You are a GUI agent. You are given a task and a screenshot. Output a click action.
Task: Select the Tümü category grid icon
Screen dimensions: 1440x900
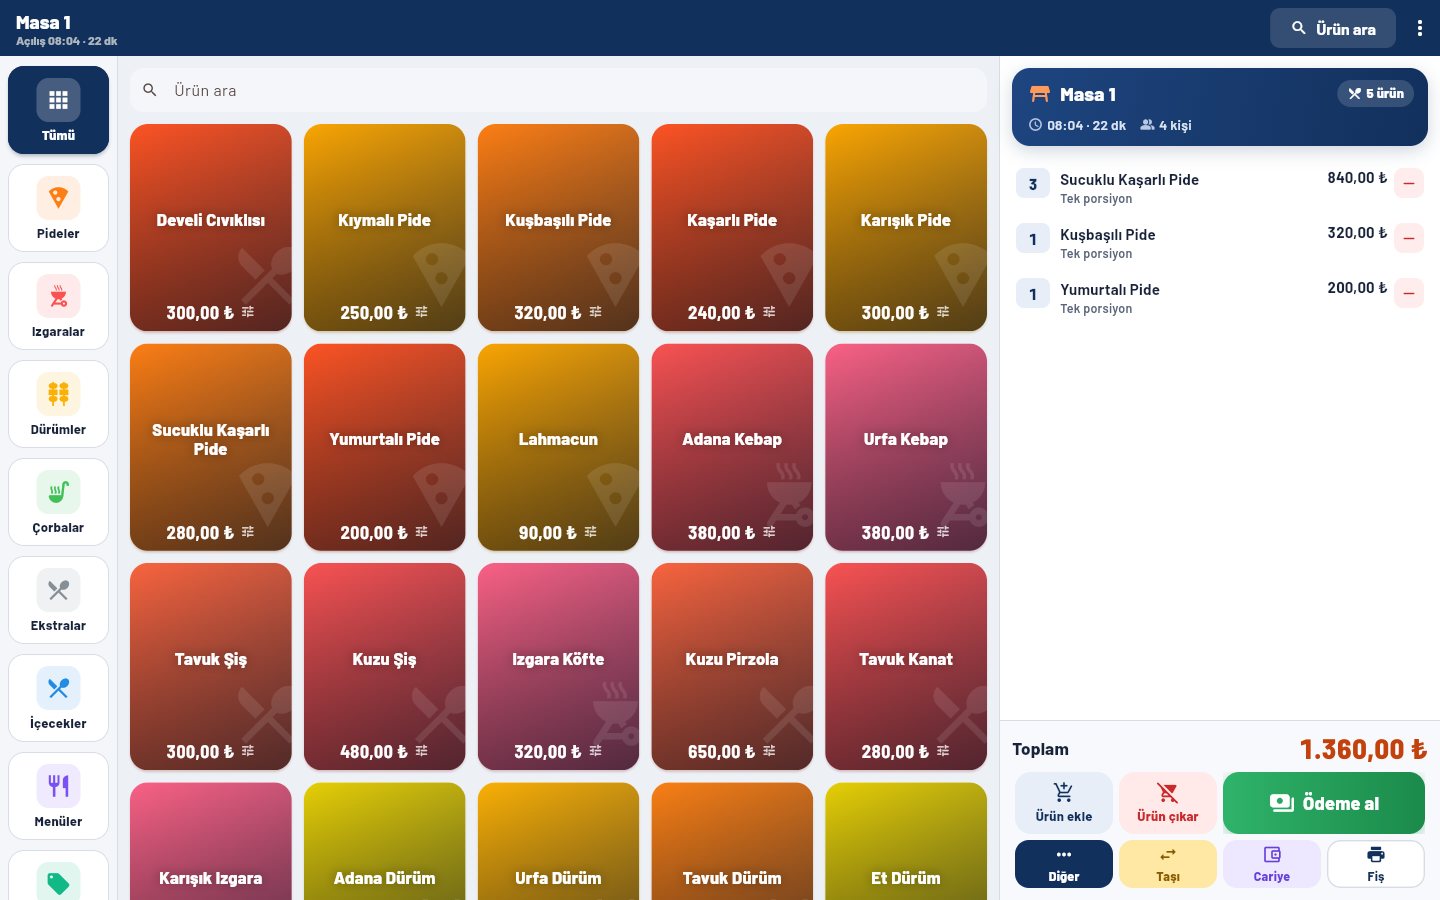tap(58, 100)
